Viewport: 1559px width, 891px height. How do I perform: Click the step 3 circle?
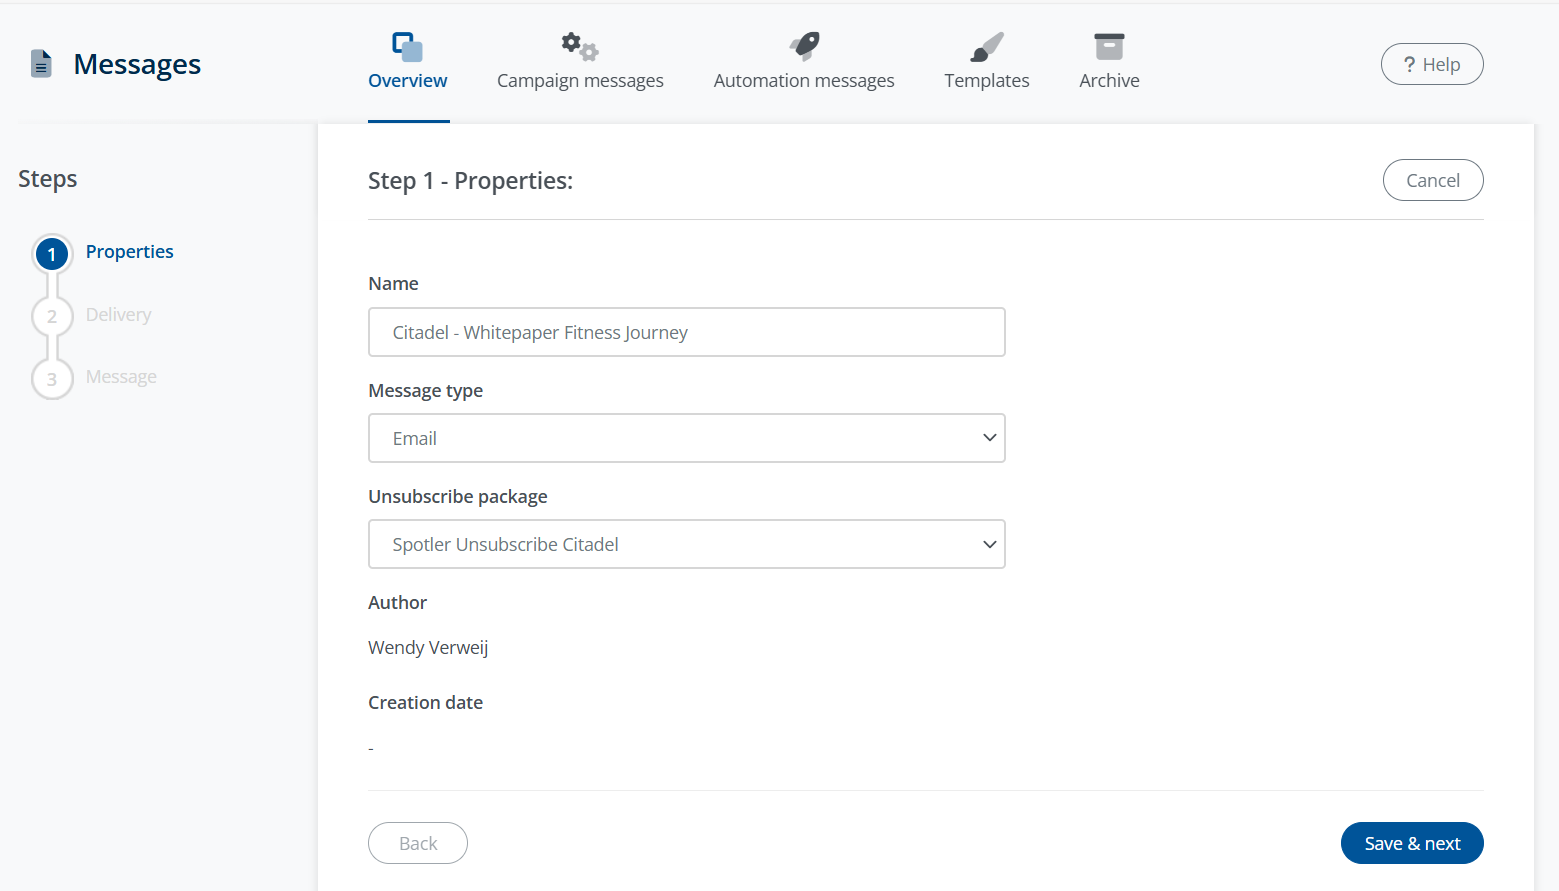[x=52, y=380]
